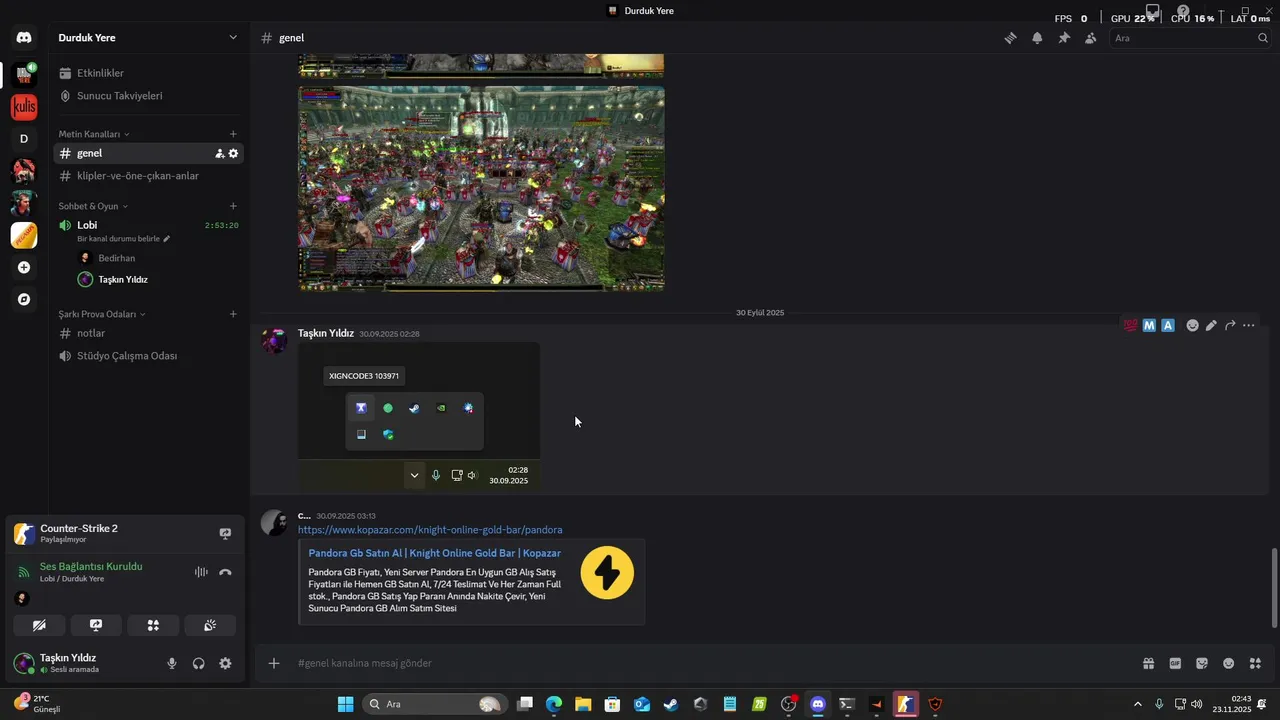Open Discord direct messages home icon

click(x=24, y=38)
